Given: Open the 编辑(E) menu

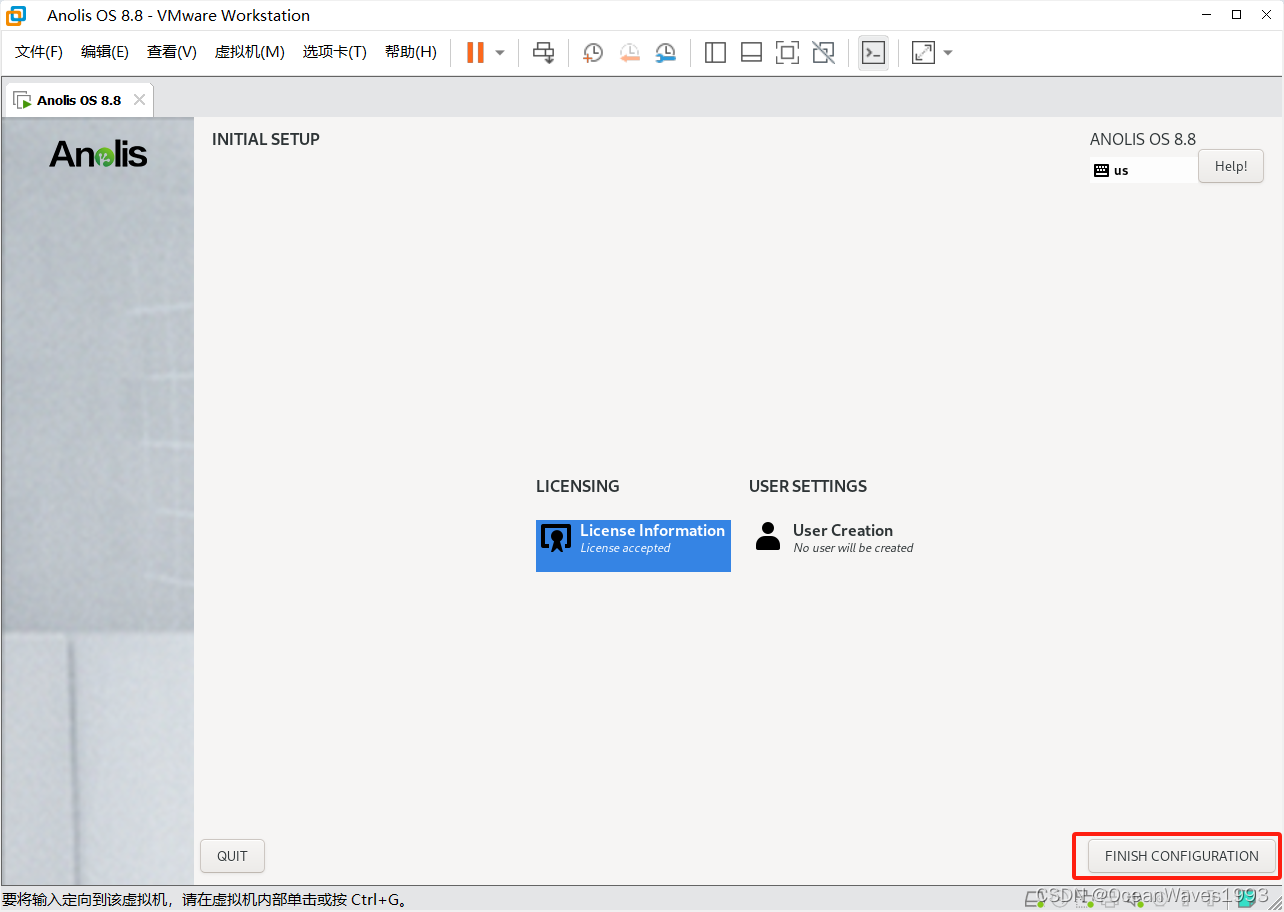Looking at the screenshot, I should click(105, 52).
